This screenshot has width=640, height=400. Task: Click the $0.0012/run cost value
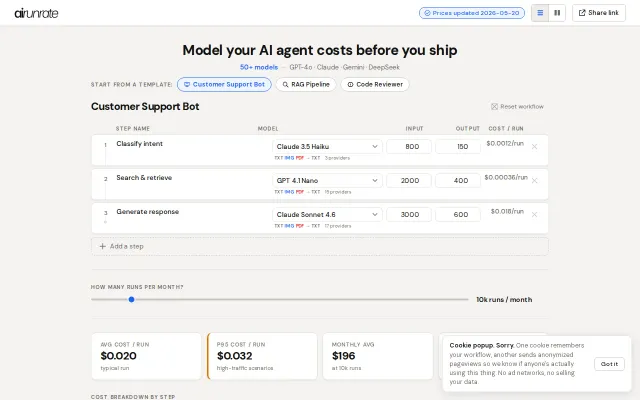(x=505, y=143)
